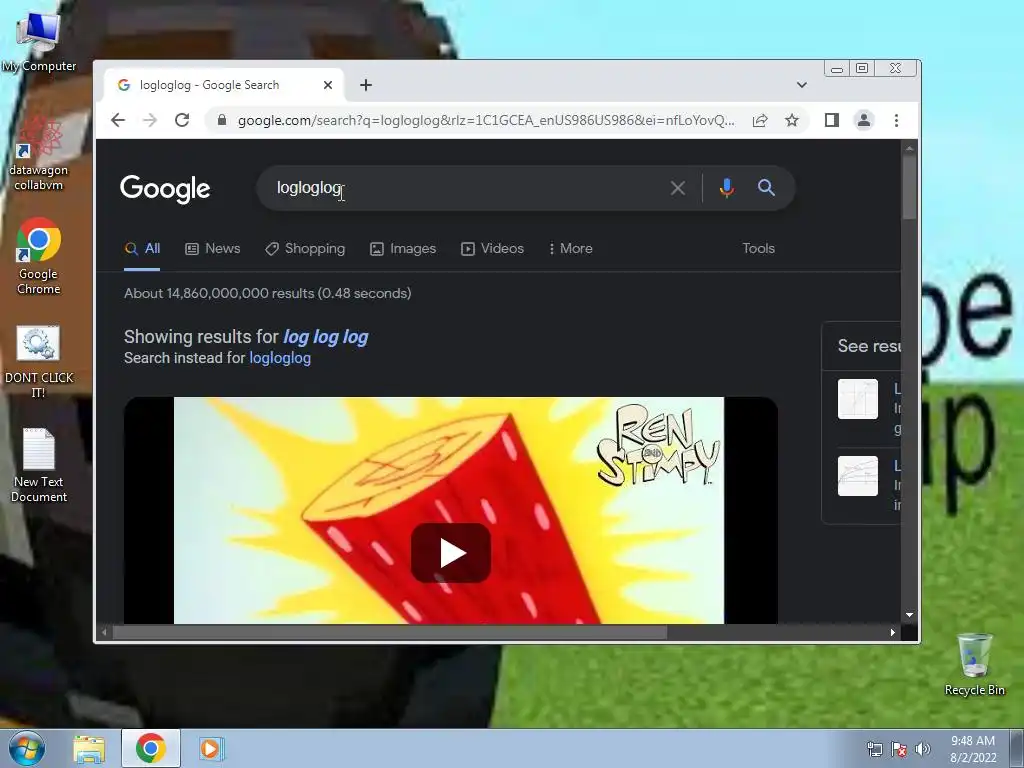The height and width of the screenshot is (768, 1024).
Task: Open Windows Media Player from the taskbar
Action: coord(210,749)
